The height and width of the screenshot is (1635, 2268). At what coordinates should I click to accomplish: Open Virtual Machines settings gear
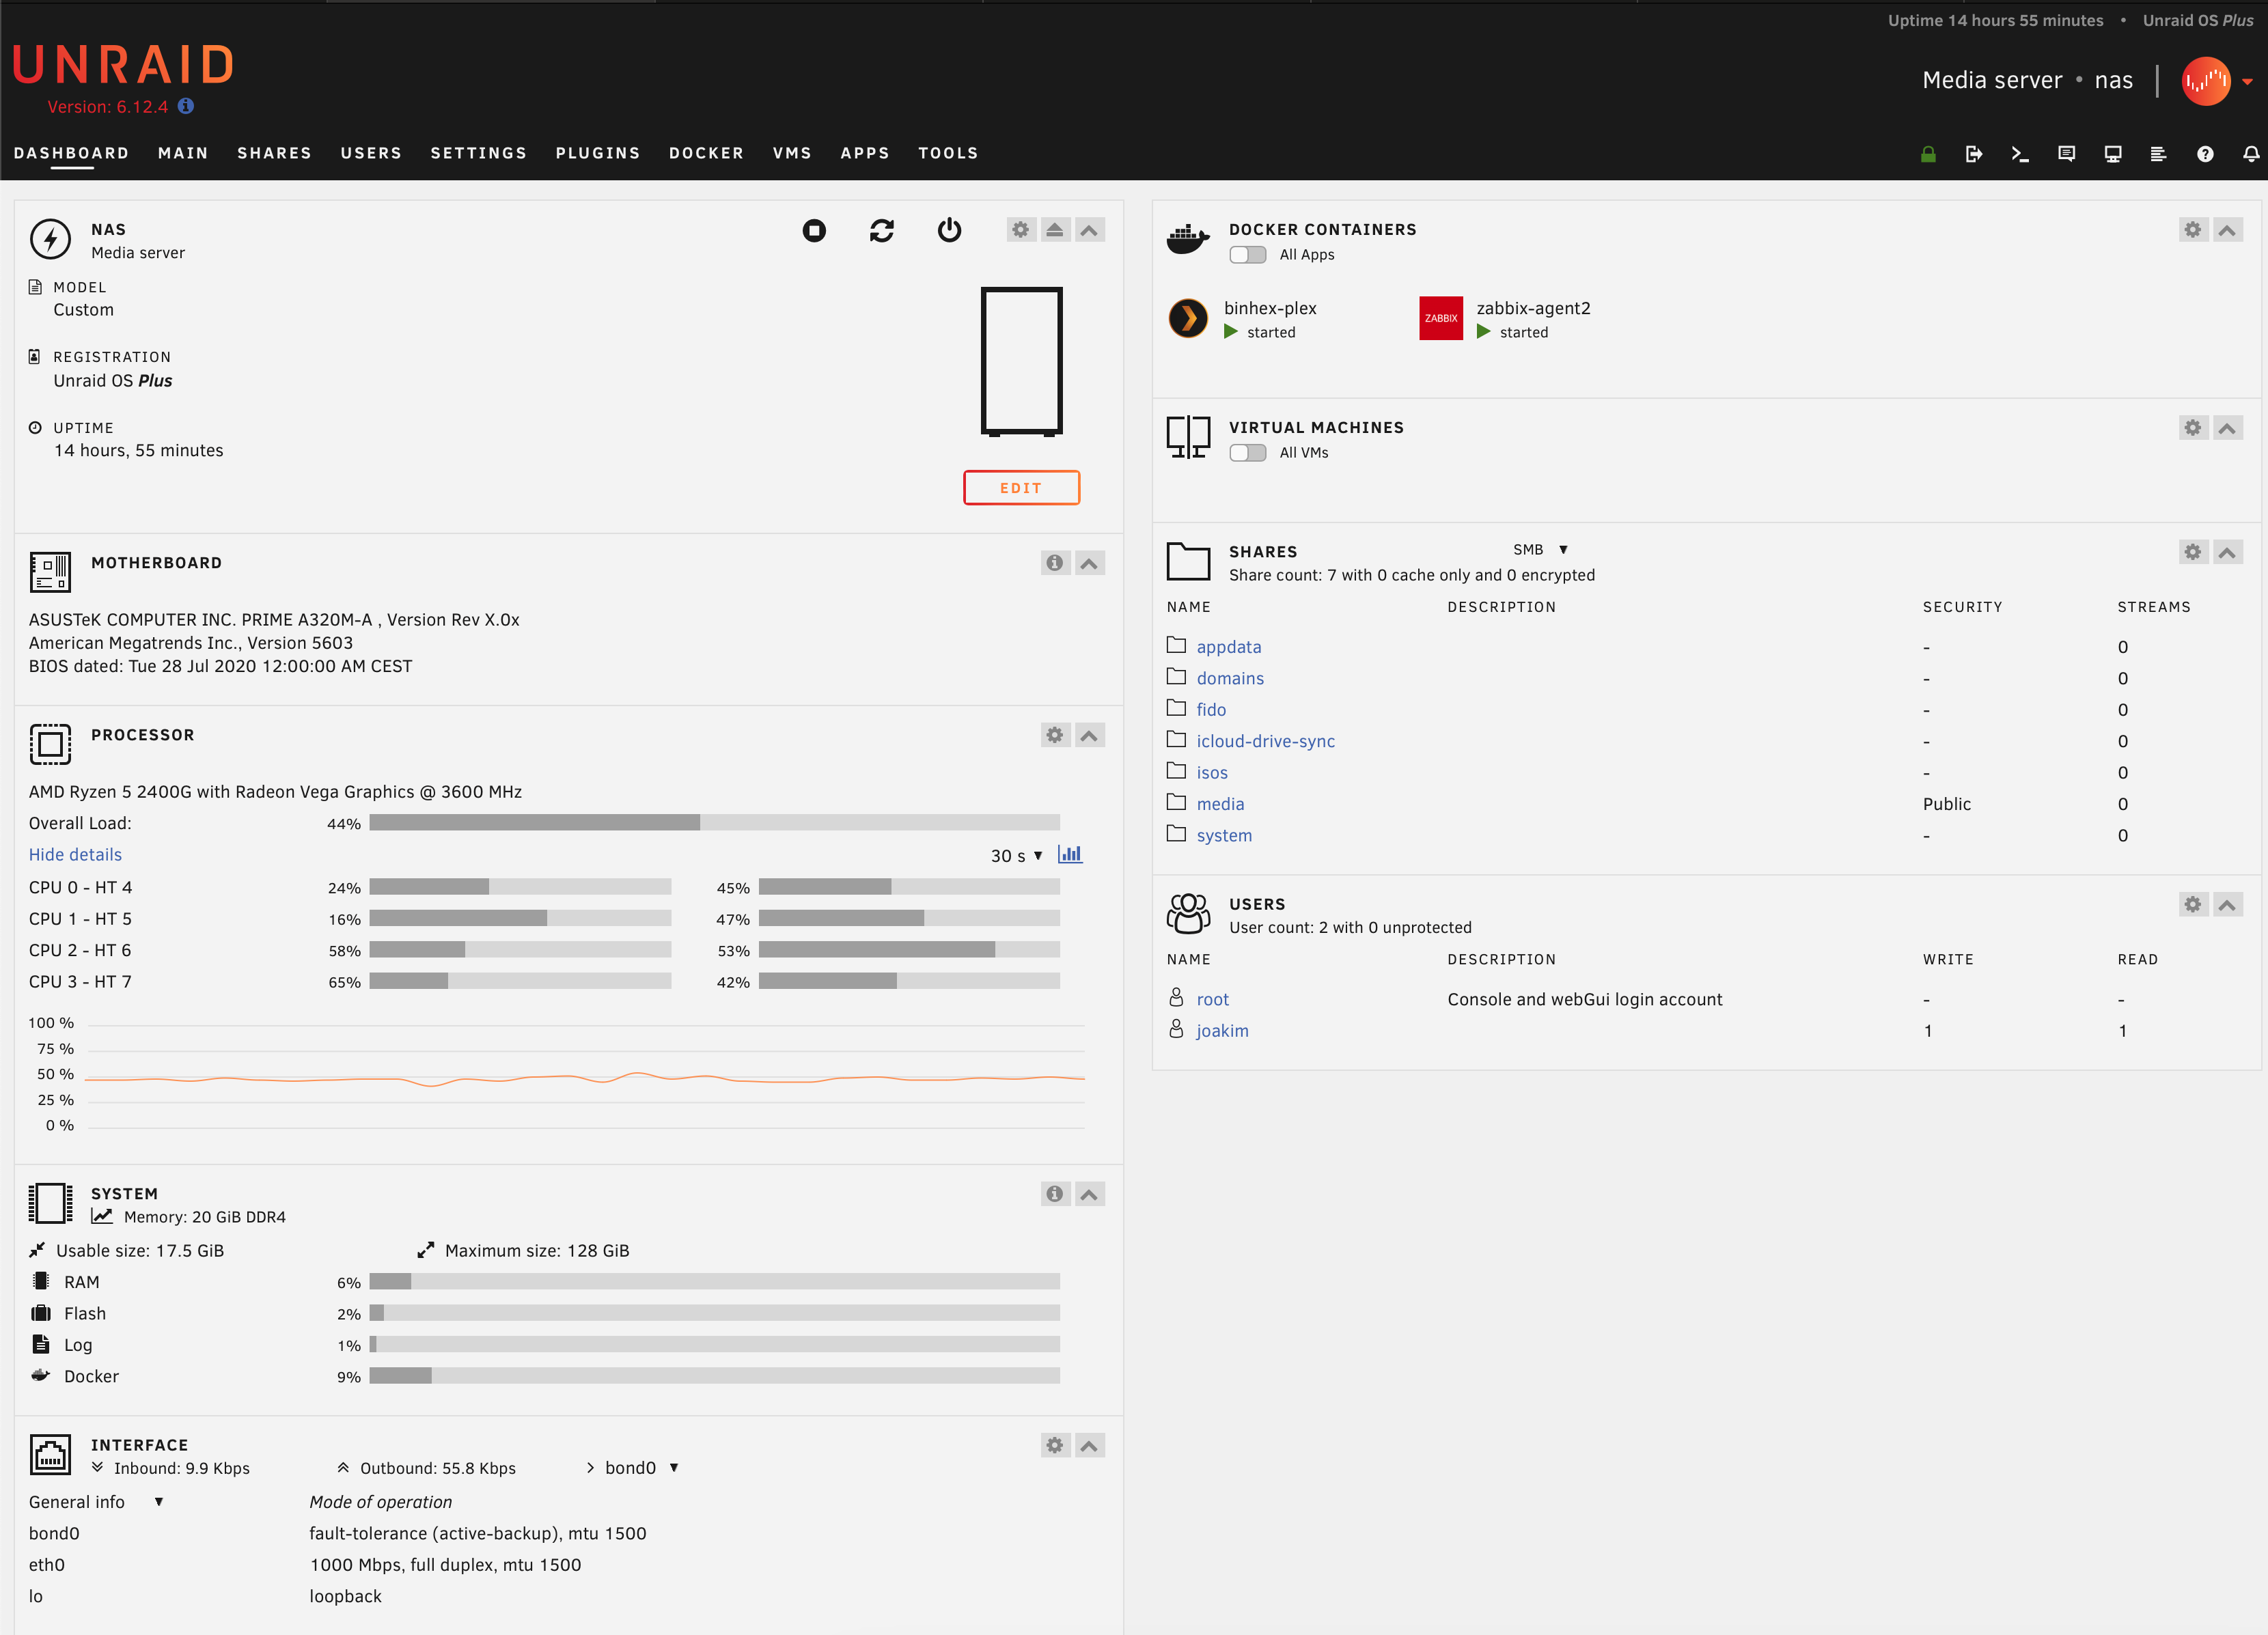[2192, 428]
